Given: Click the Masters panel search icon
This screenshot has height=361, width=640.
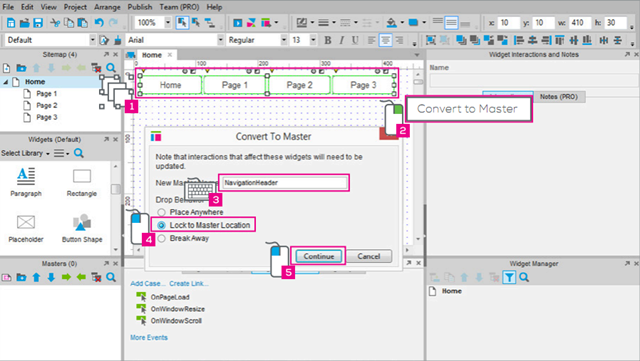Looking at the screenshot, I should coord(111,277).
